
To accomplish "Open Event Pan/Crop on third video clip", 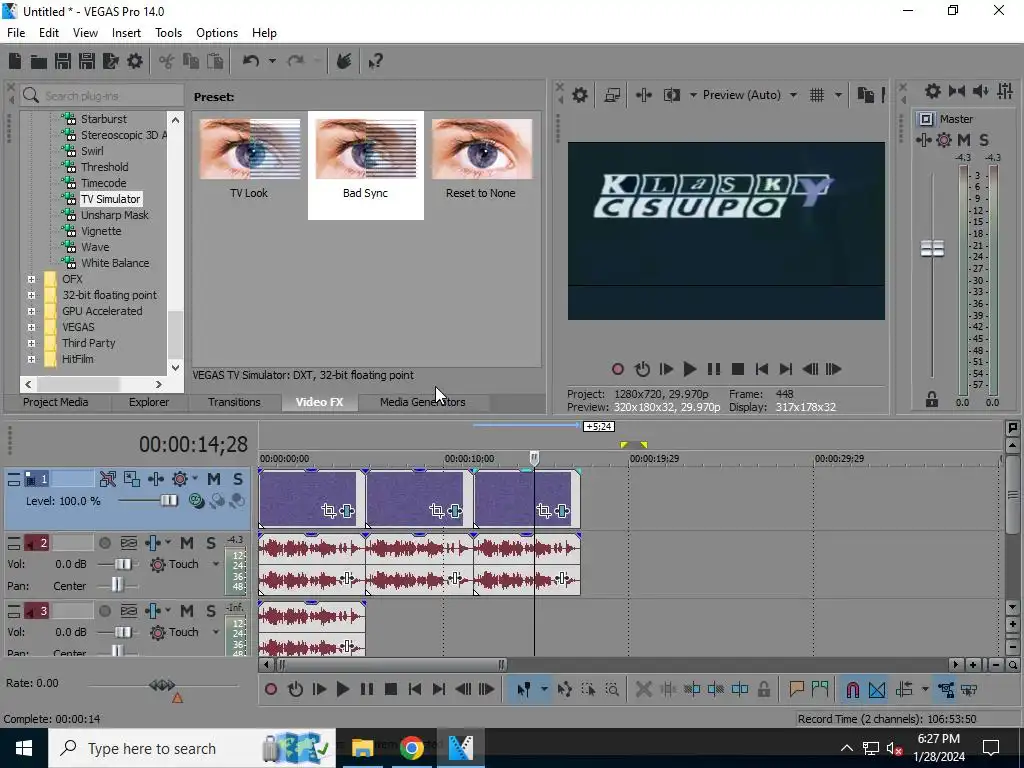I will click(543, 511).
